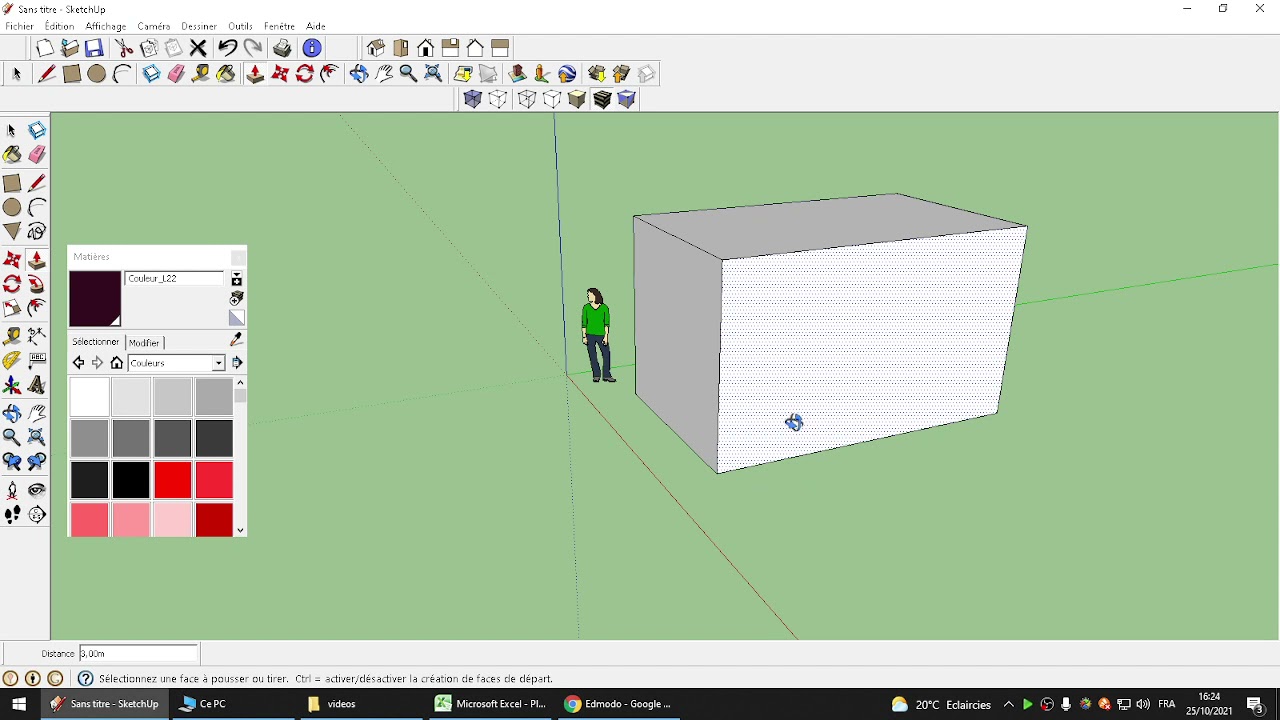The height and width of the screenshot is (720, 1280).
Task: Enable Monochrome face style
Action: pos(627,99)
